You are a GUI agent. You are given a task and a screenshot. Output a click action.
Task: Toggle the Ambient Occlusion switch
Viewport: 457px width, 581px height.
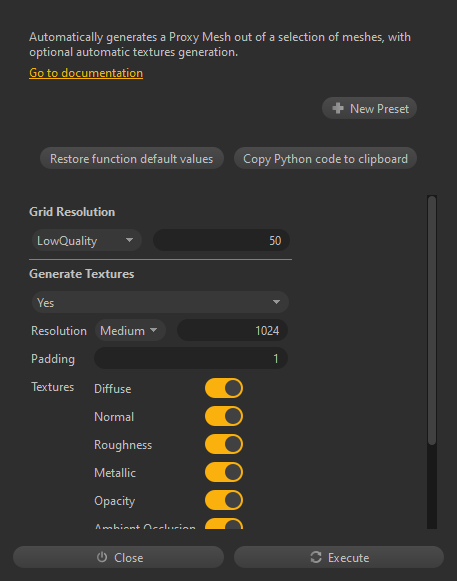point(224,523)
